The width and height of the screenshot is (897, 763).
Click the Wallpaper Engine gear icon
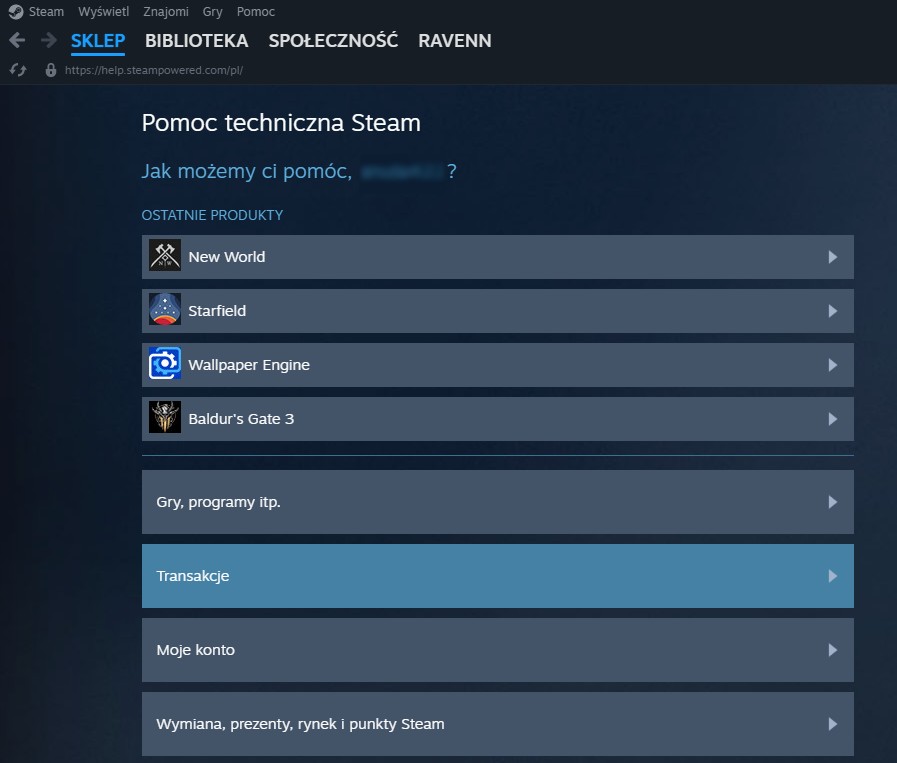coord(165,363)
